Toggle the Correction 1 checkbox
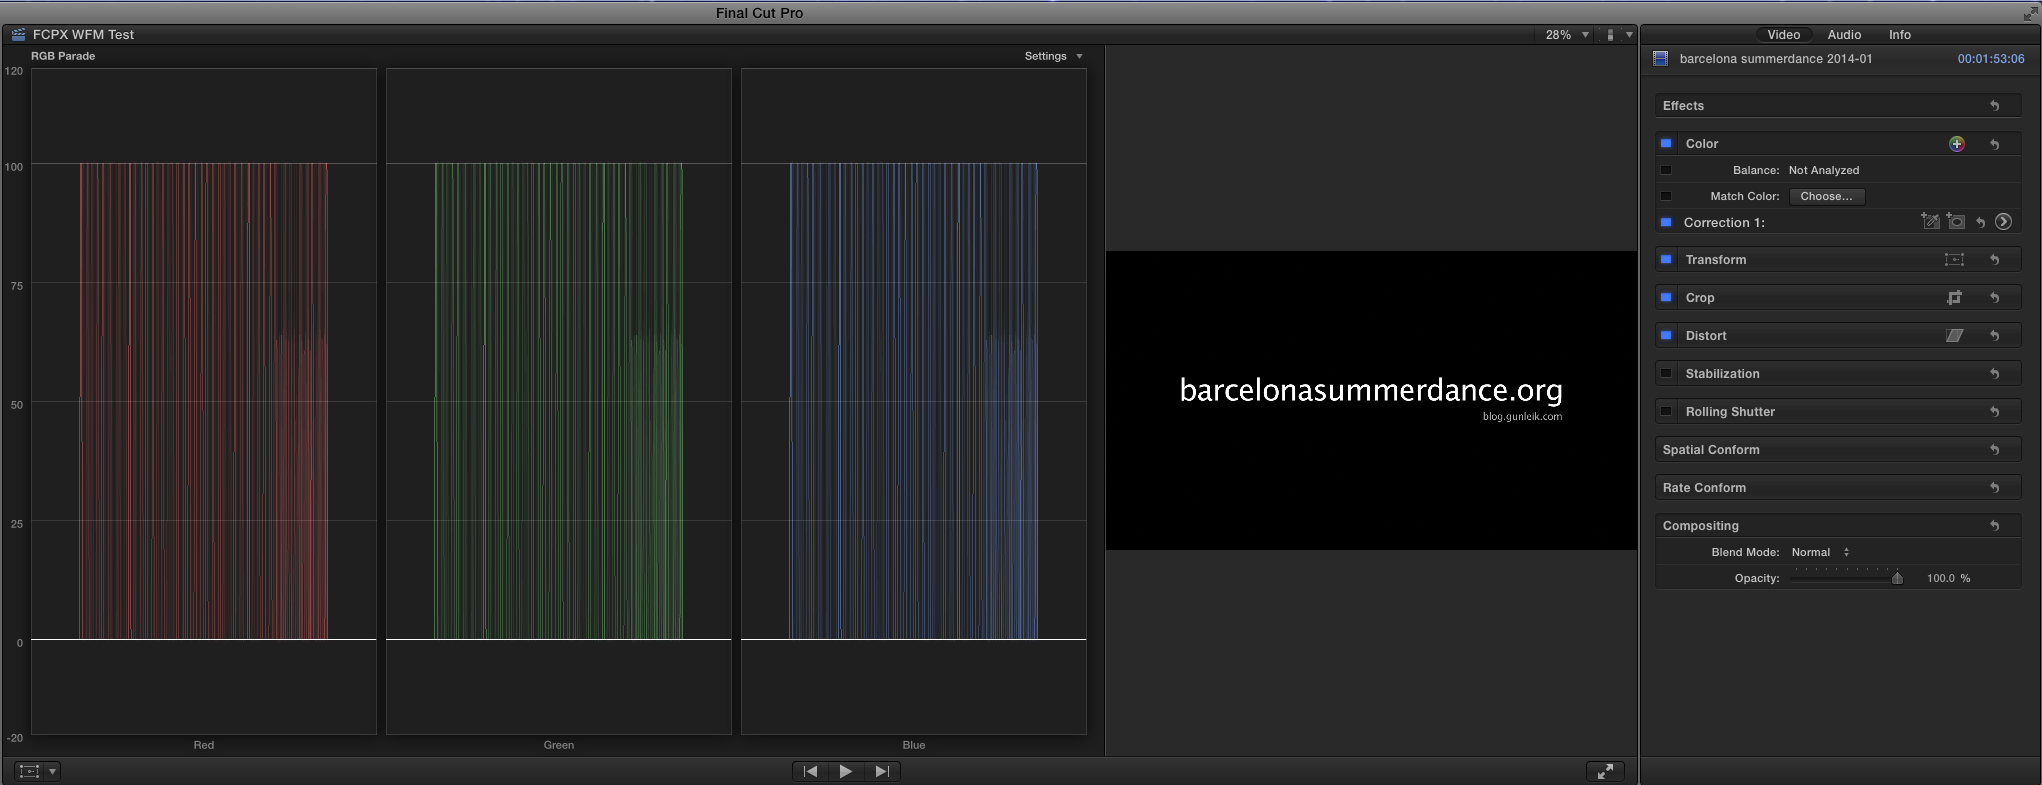Image resolution: width=2042 pixels, height=785 pixels. [1666, 222]
